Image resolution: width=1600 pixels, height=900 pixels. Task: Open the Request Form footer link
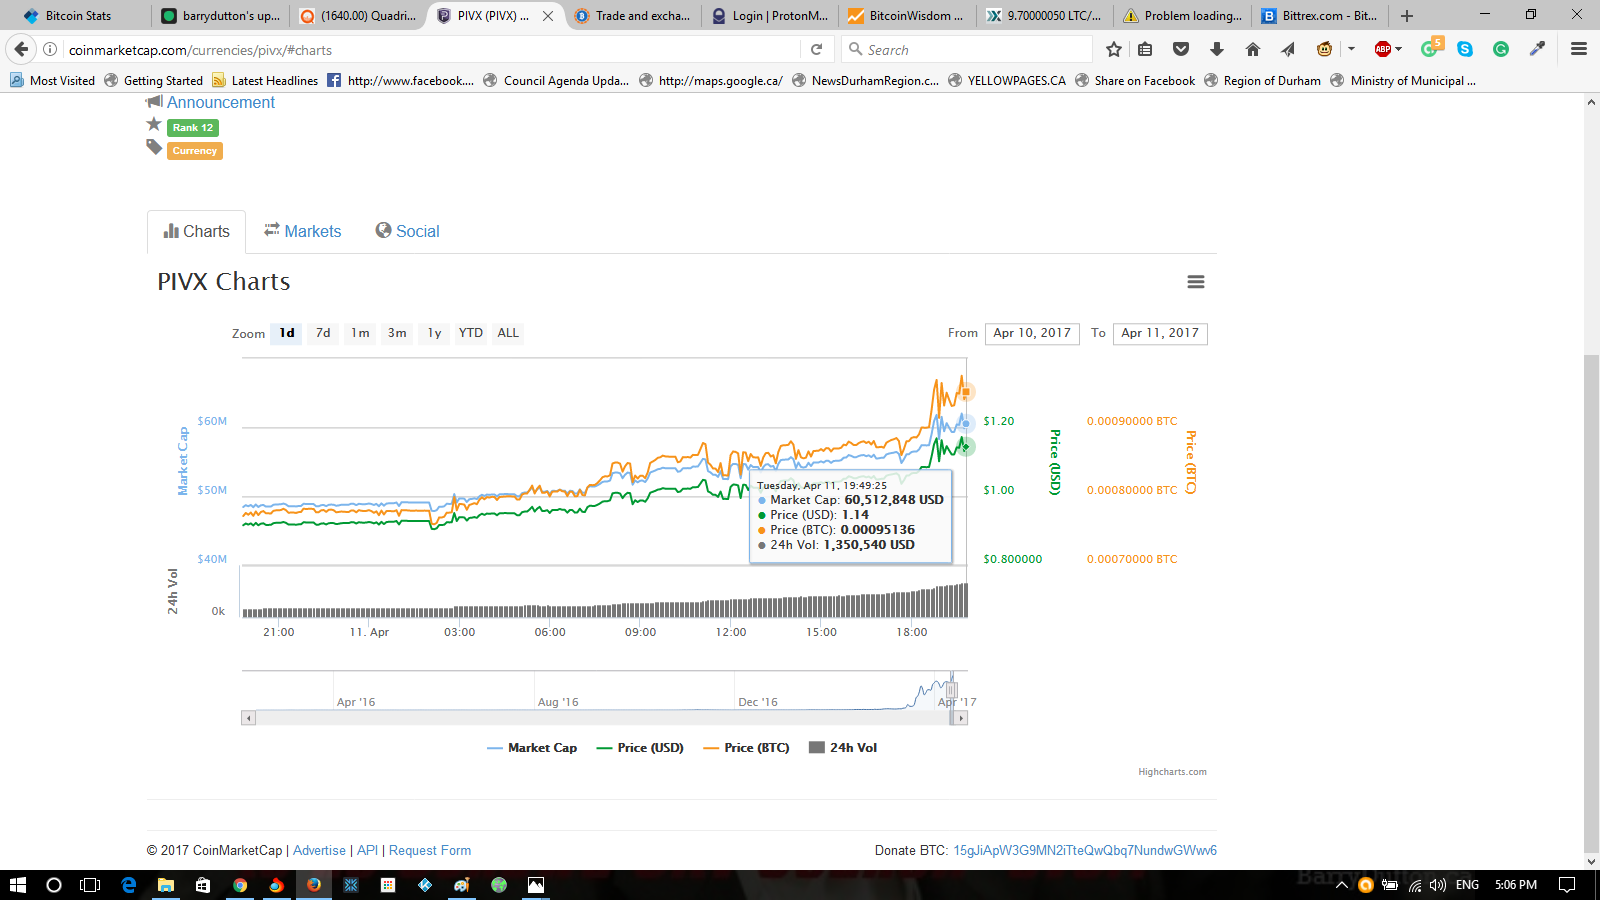pyautogui.click(x=430, y=851)
